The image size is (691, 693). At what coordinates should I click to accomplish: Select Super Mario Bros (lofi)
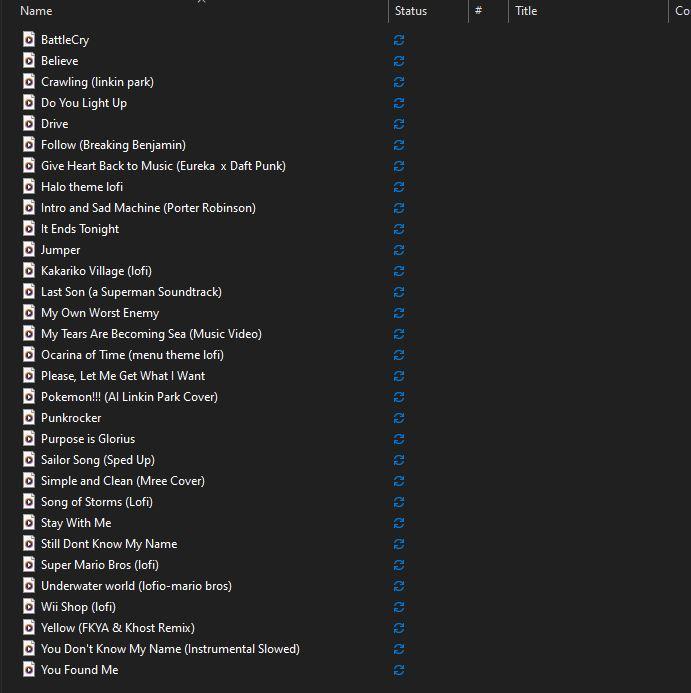100,565
